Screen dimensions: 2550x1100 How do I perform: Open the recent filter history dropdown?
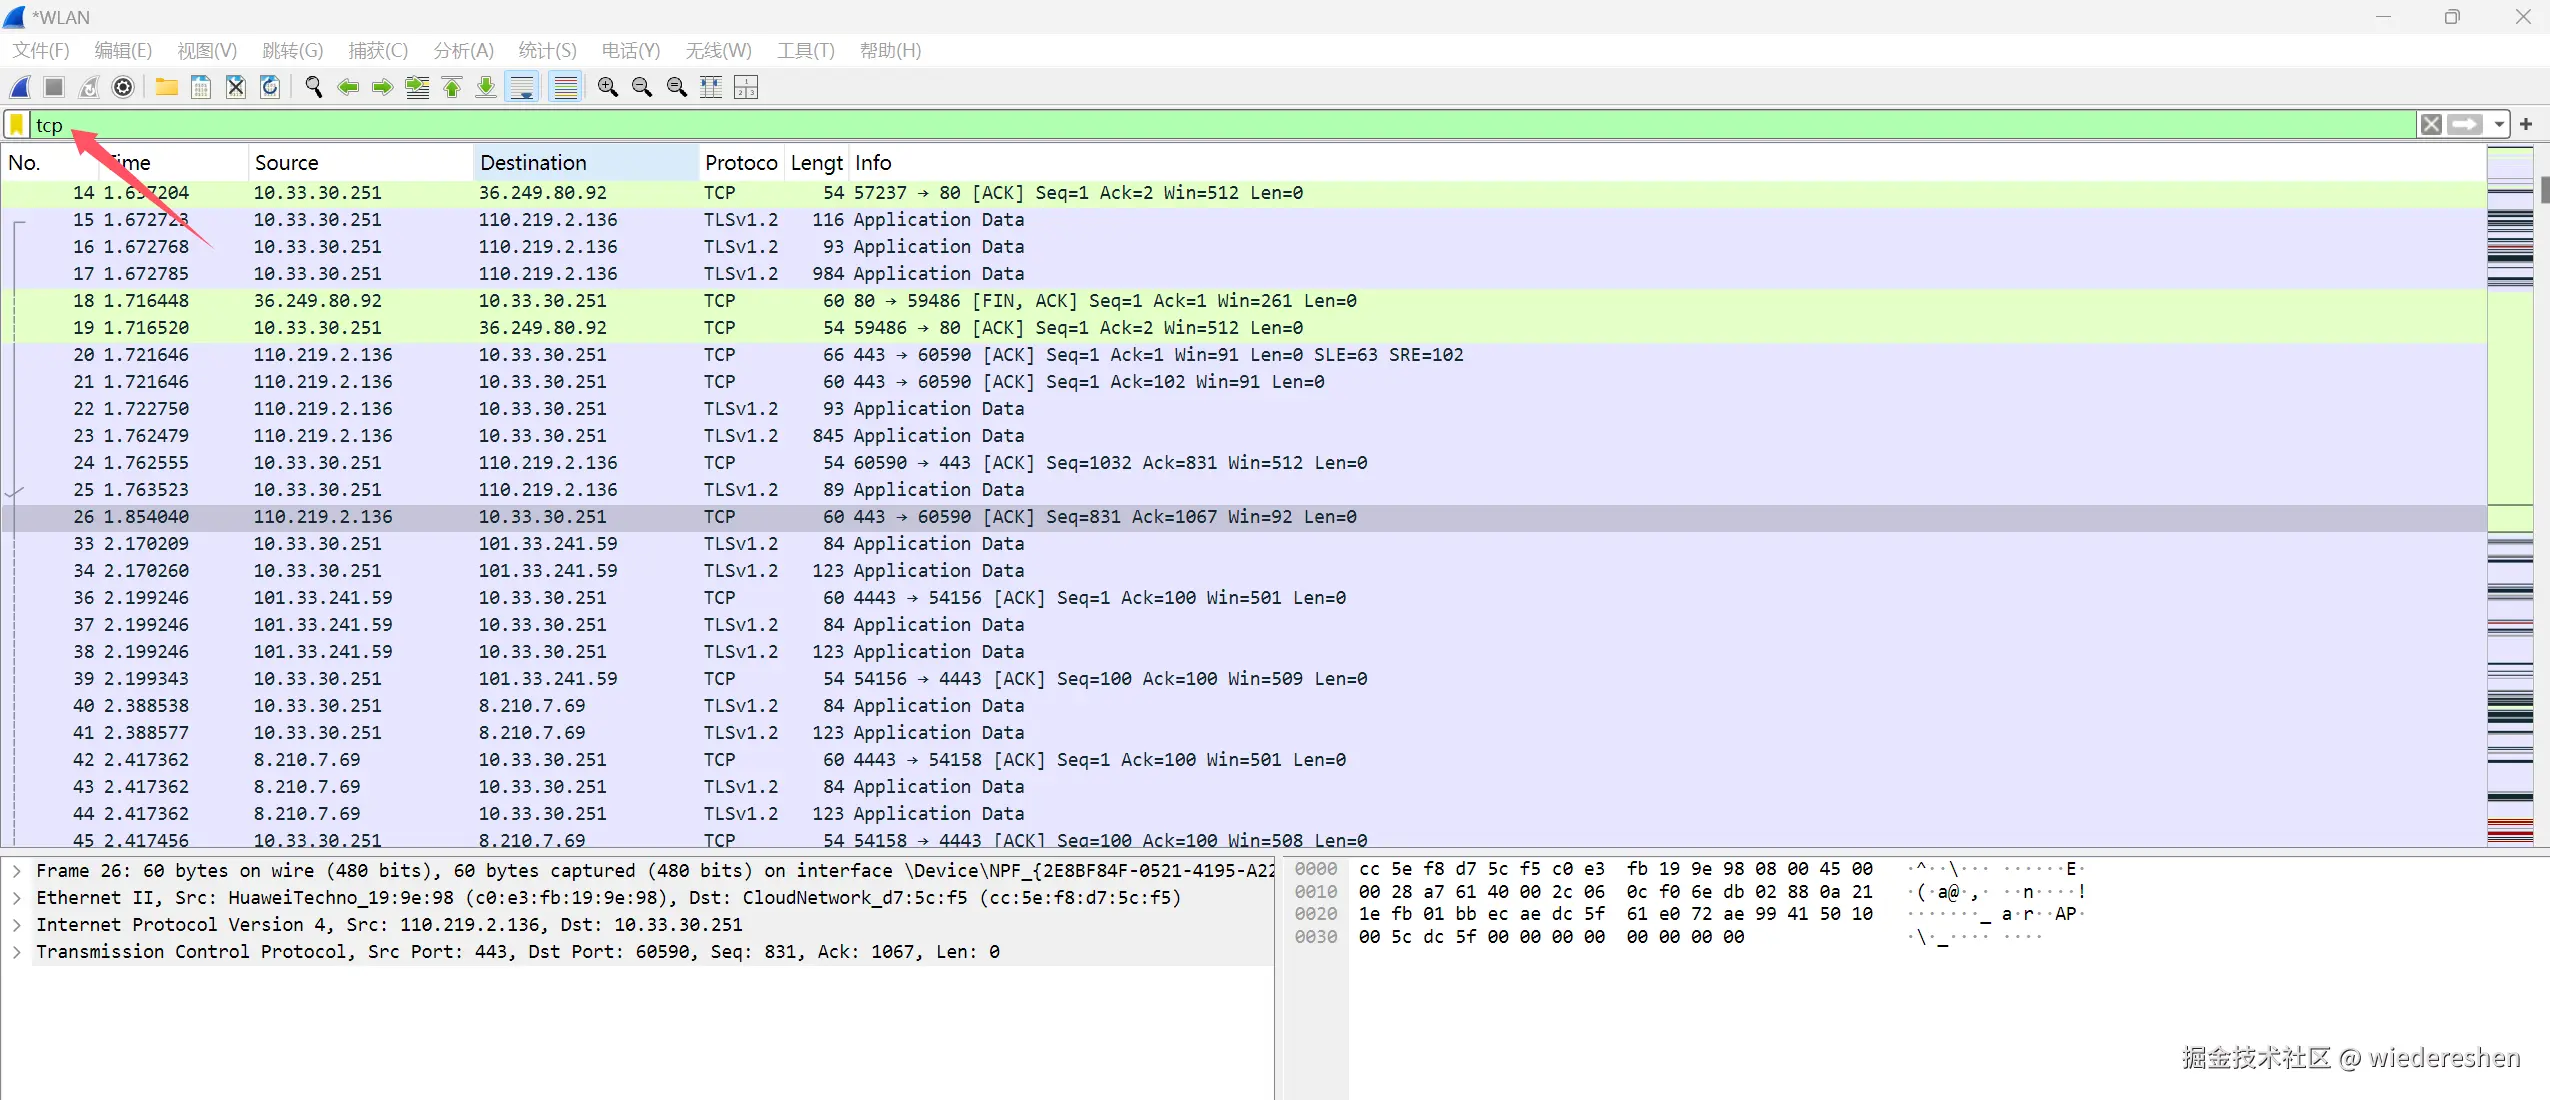coord(2499,125)
